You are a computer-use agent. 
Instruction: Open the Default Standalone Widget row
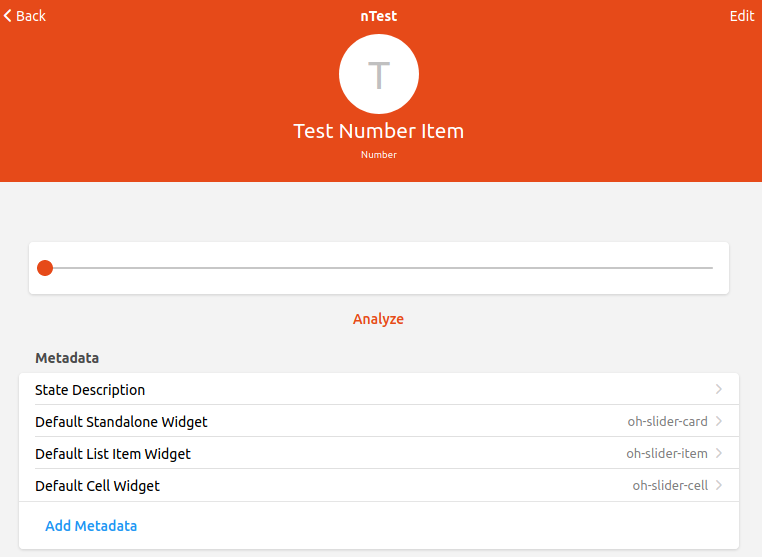(x=121, y=422)
